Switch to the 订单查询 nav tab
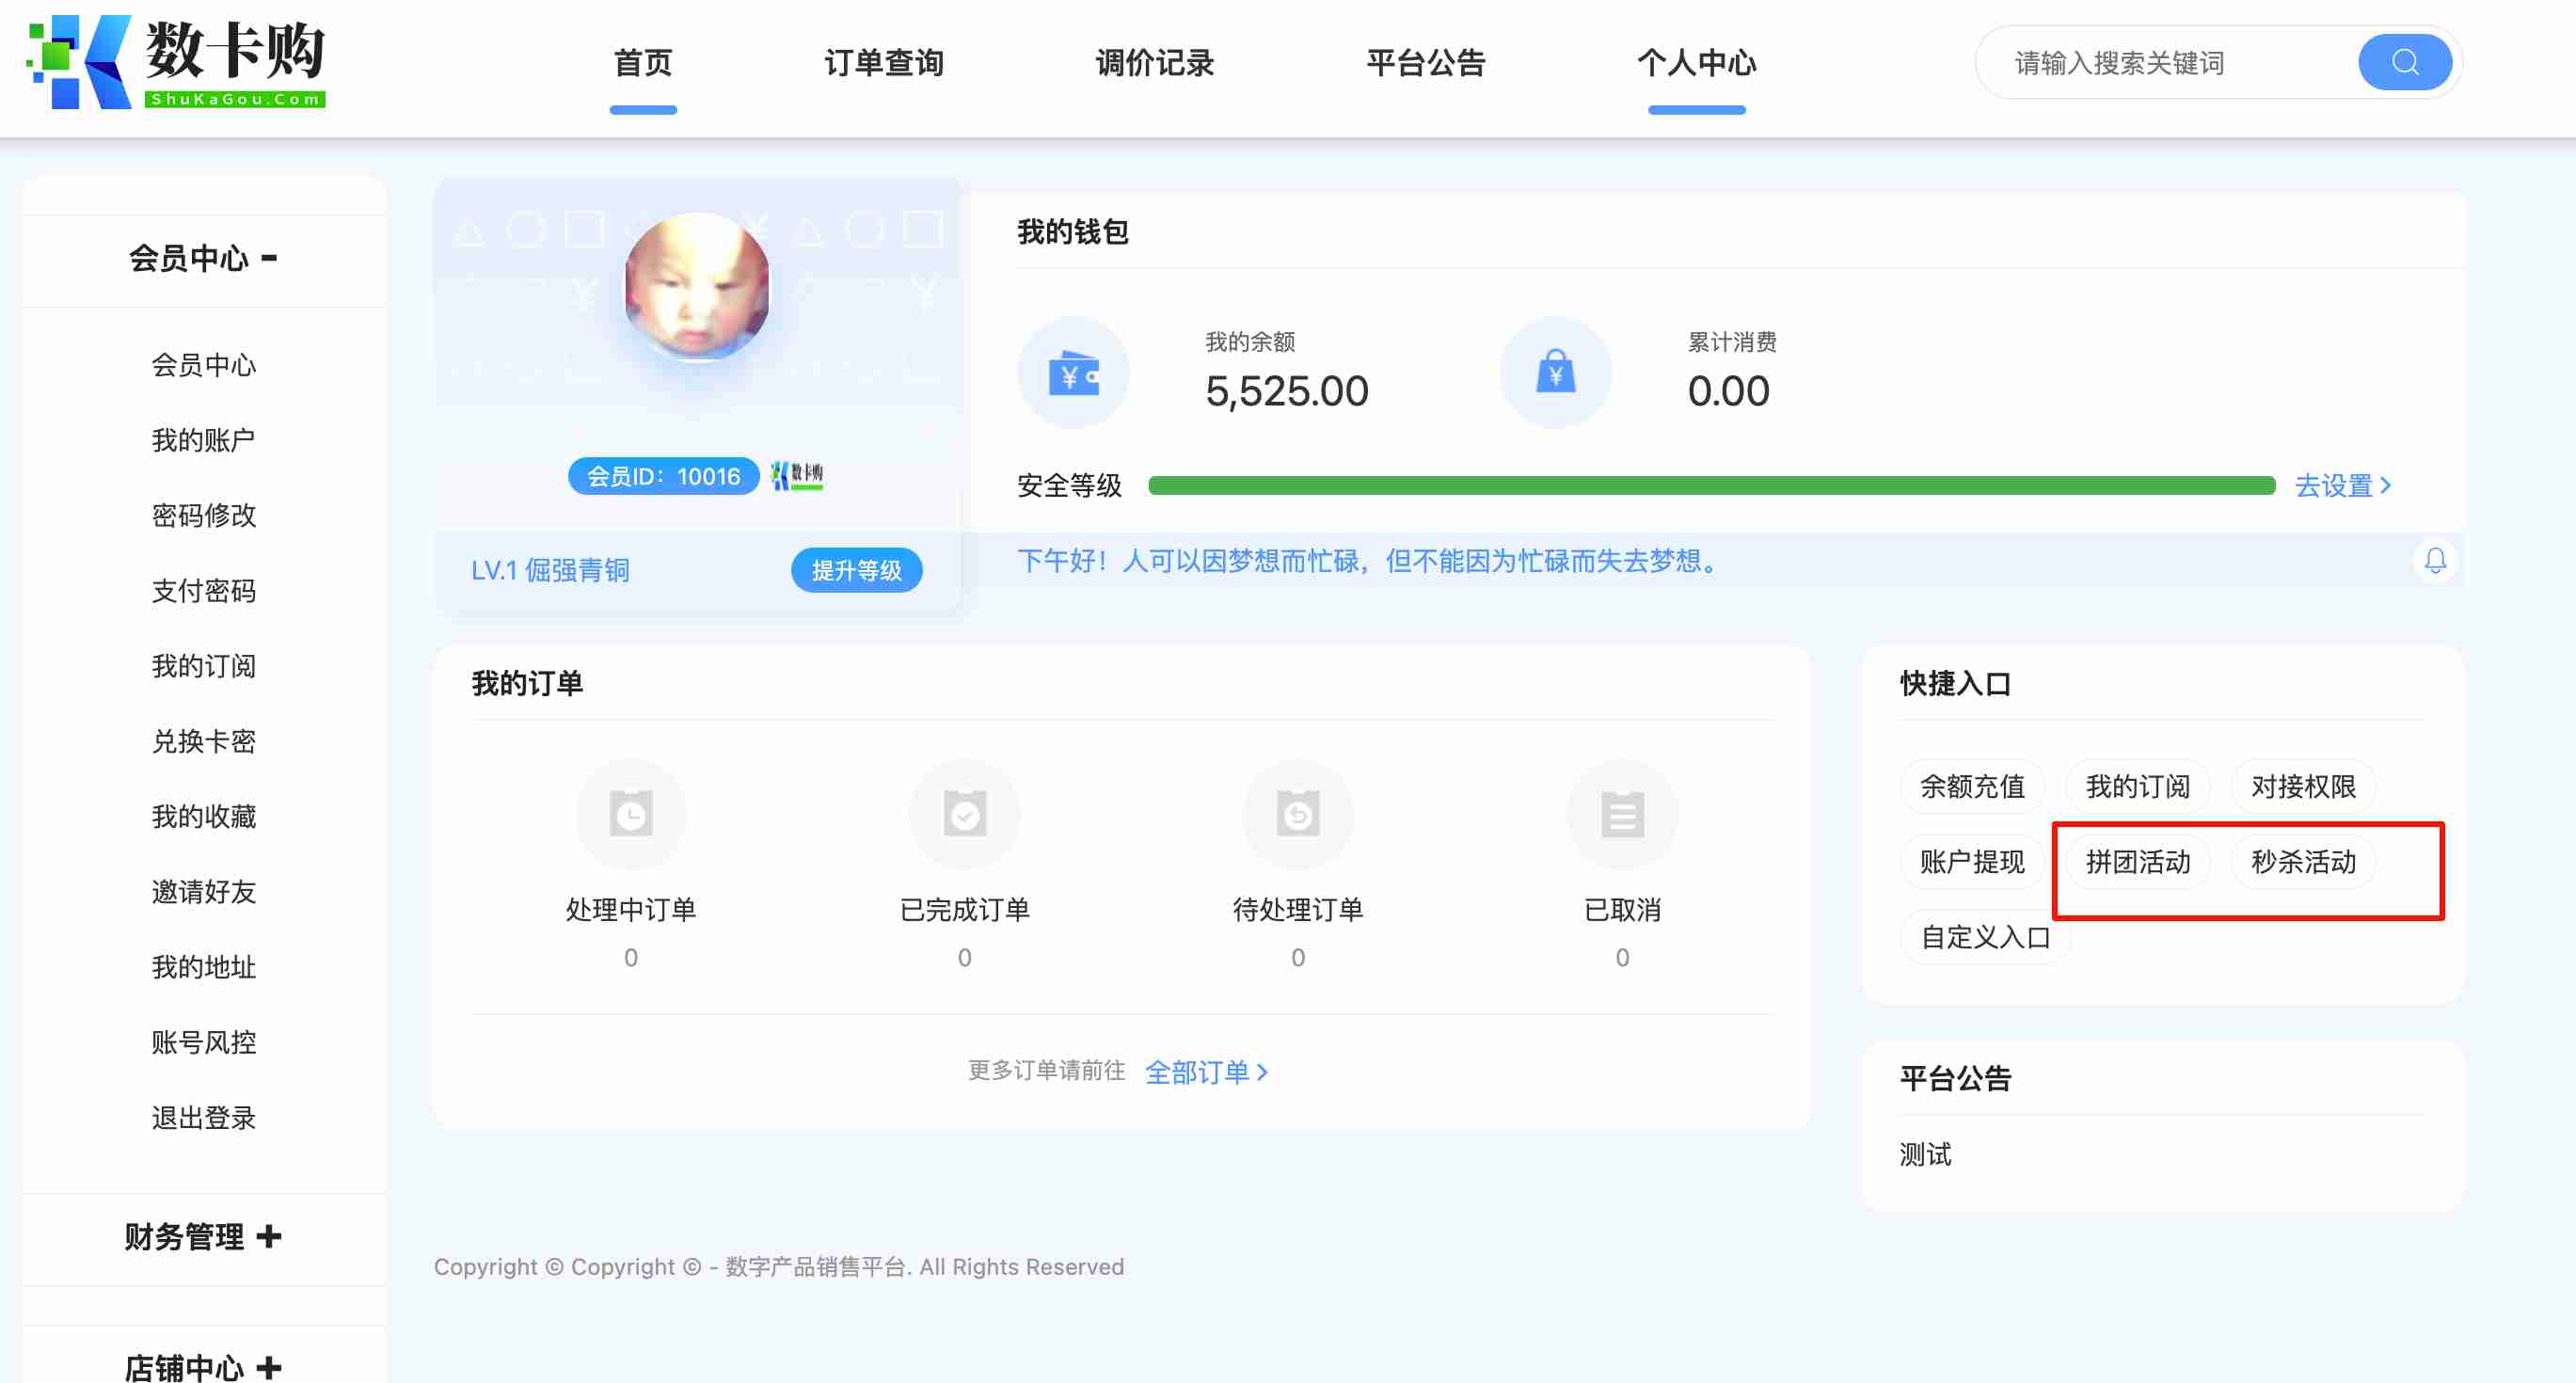This screenshot has width=2576, height=1383. tap(883, 63)
